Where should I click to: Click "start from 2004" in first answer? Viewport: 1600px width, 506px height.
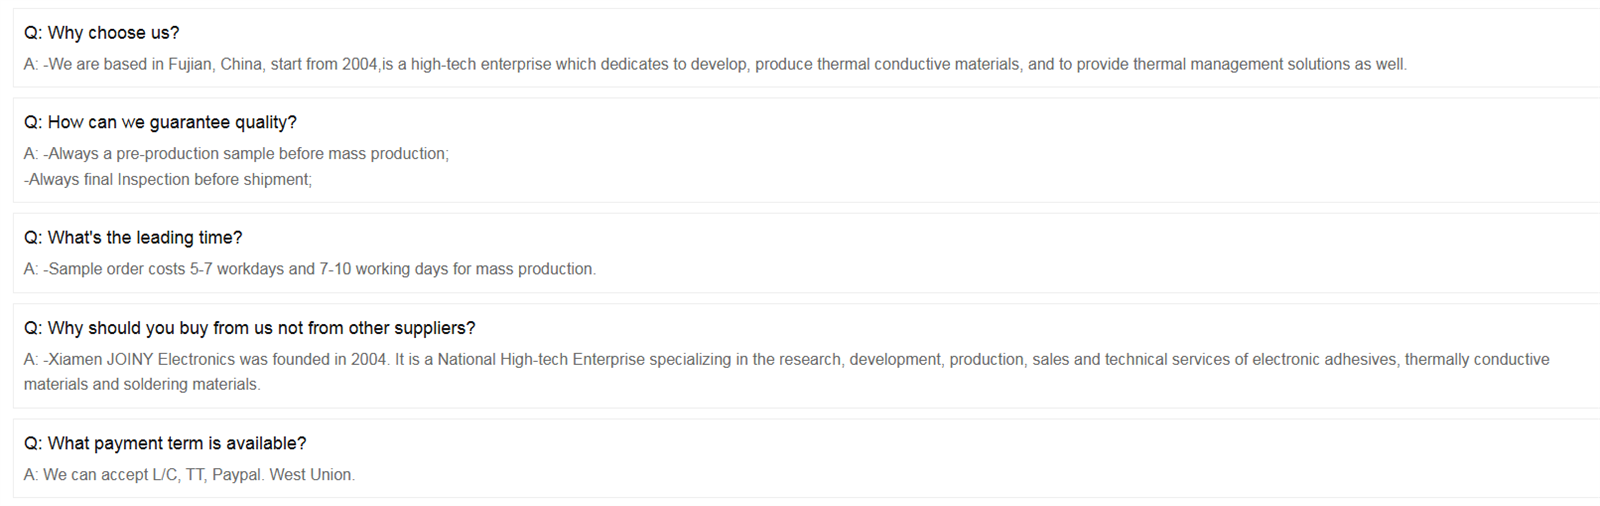[x=323, y=64]
